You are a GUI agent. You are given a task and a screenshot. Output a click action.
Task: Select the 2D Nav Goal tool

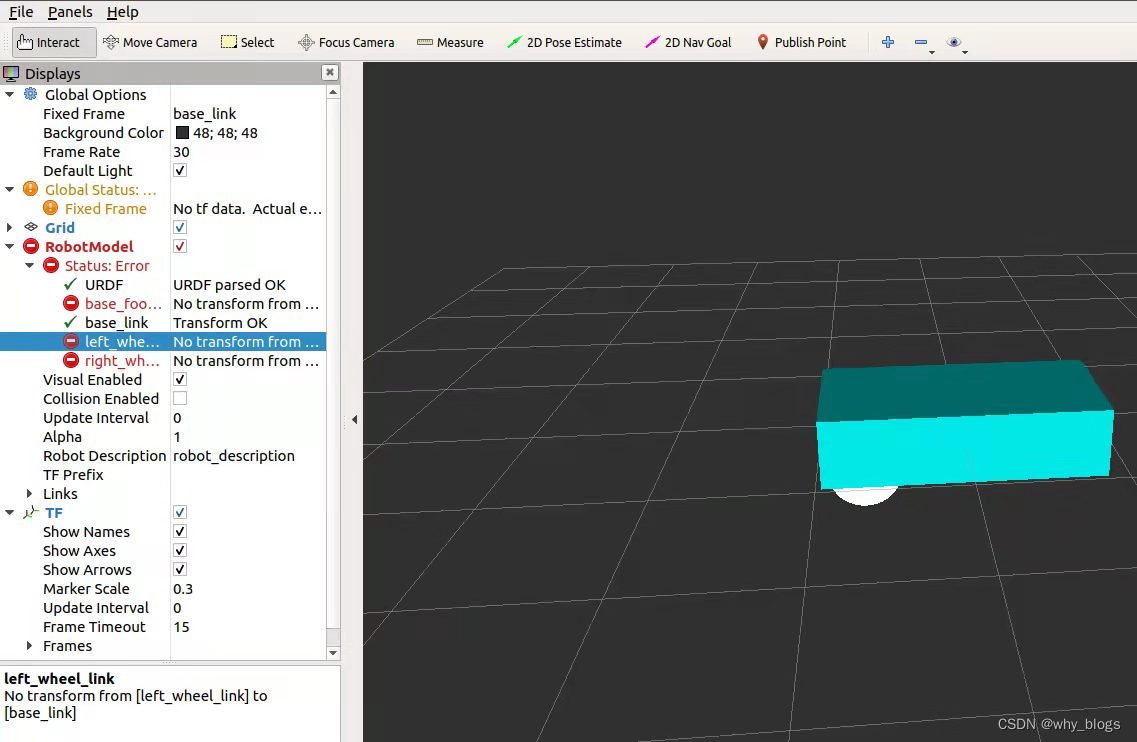tap(688, 42)
